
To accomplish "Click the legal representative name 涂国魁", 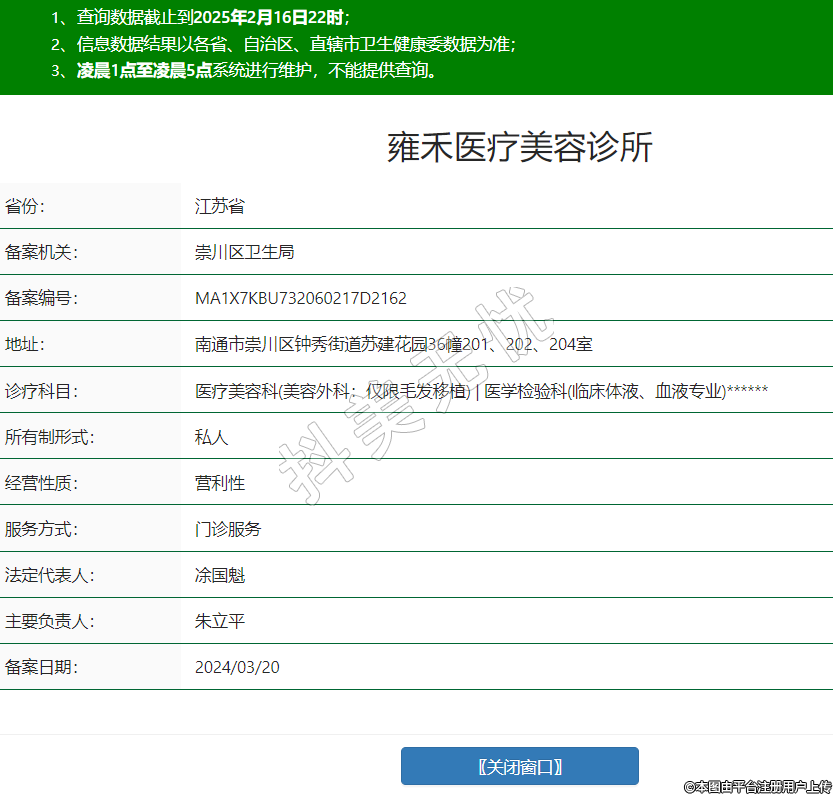I will click(x=220, y=575).
